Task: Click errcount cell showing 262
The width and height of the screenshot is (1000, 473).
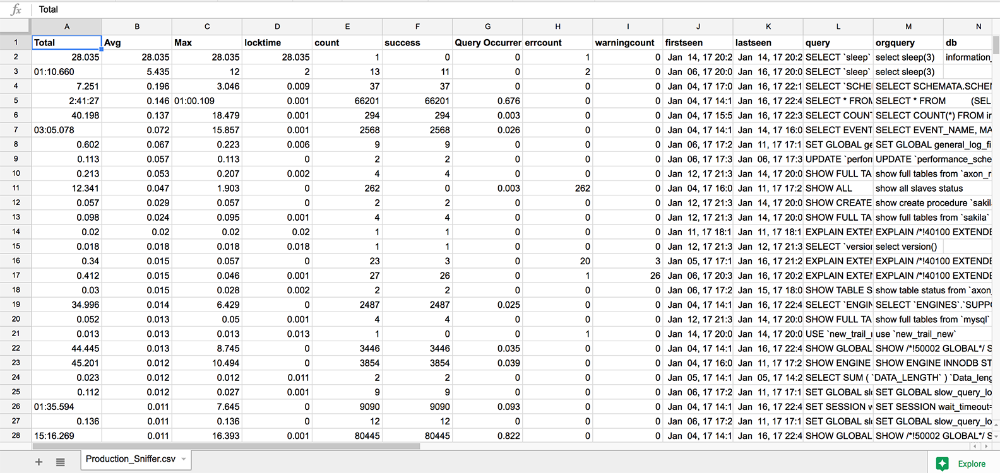Action: click(557, 189)
